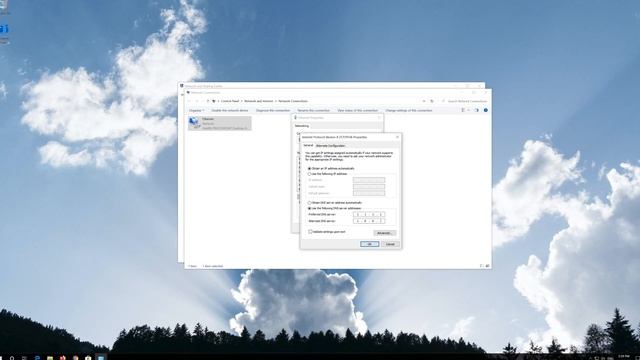Select 'Obtain an IP address automatically' radio button
This screenshot has height=360, width=640.
(310, 169)
